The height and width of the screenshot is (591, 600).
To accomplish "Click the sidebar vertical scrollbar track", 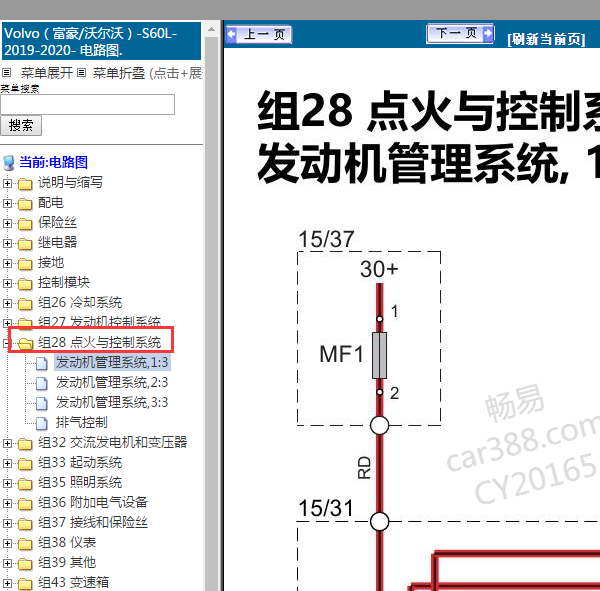I will tap(212, 314).
